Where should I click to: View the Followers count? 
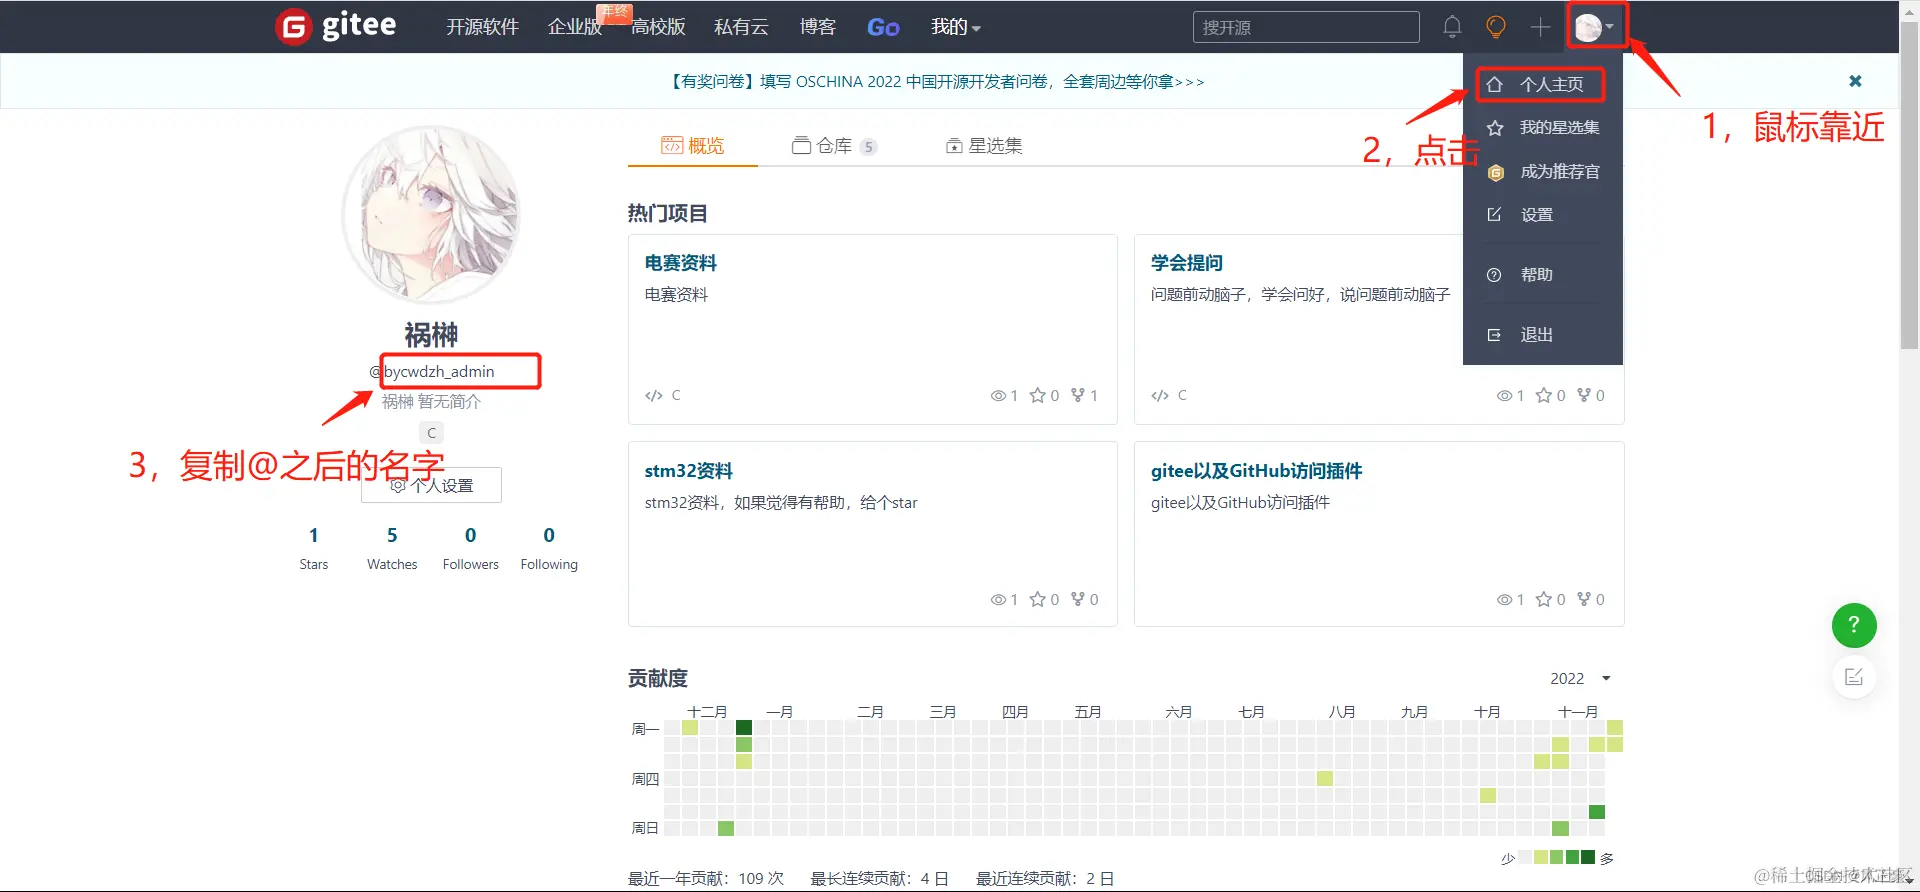tap(470, 535)
